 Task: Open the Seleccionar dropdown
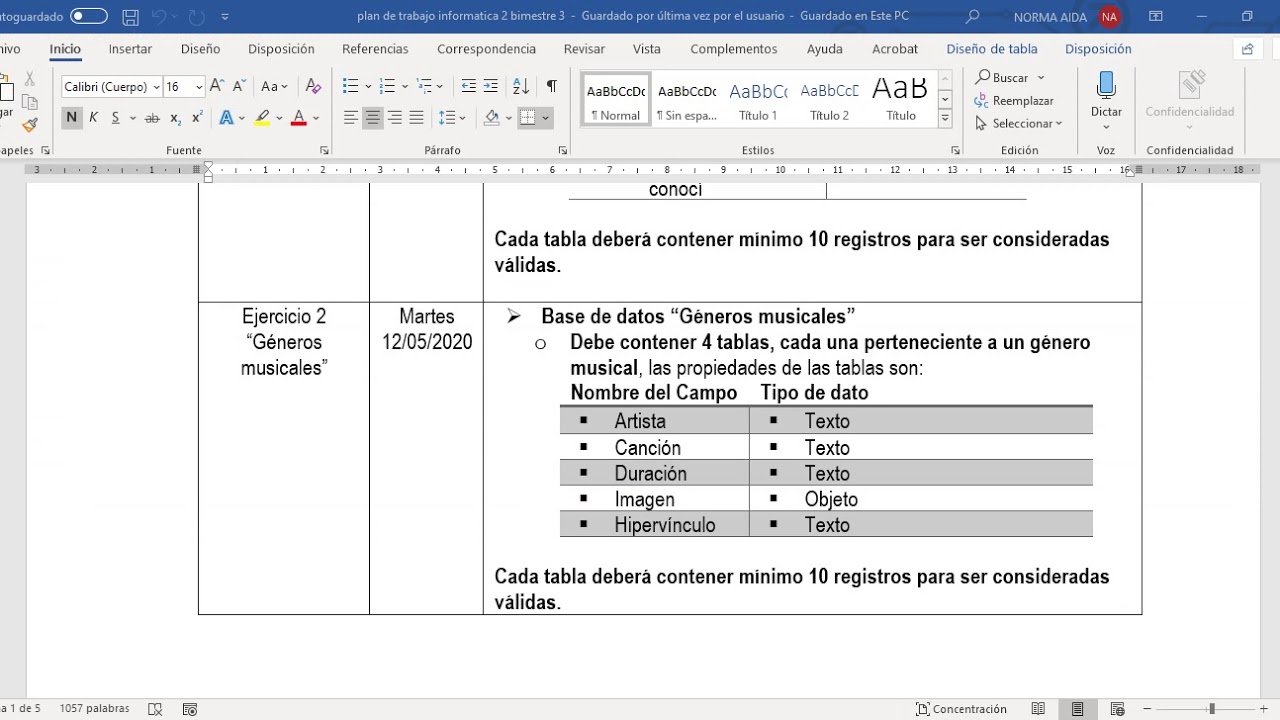point(1018,123)
